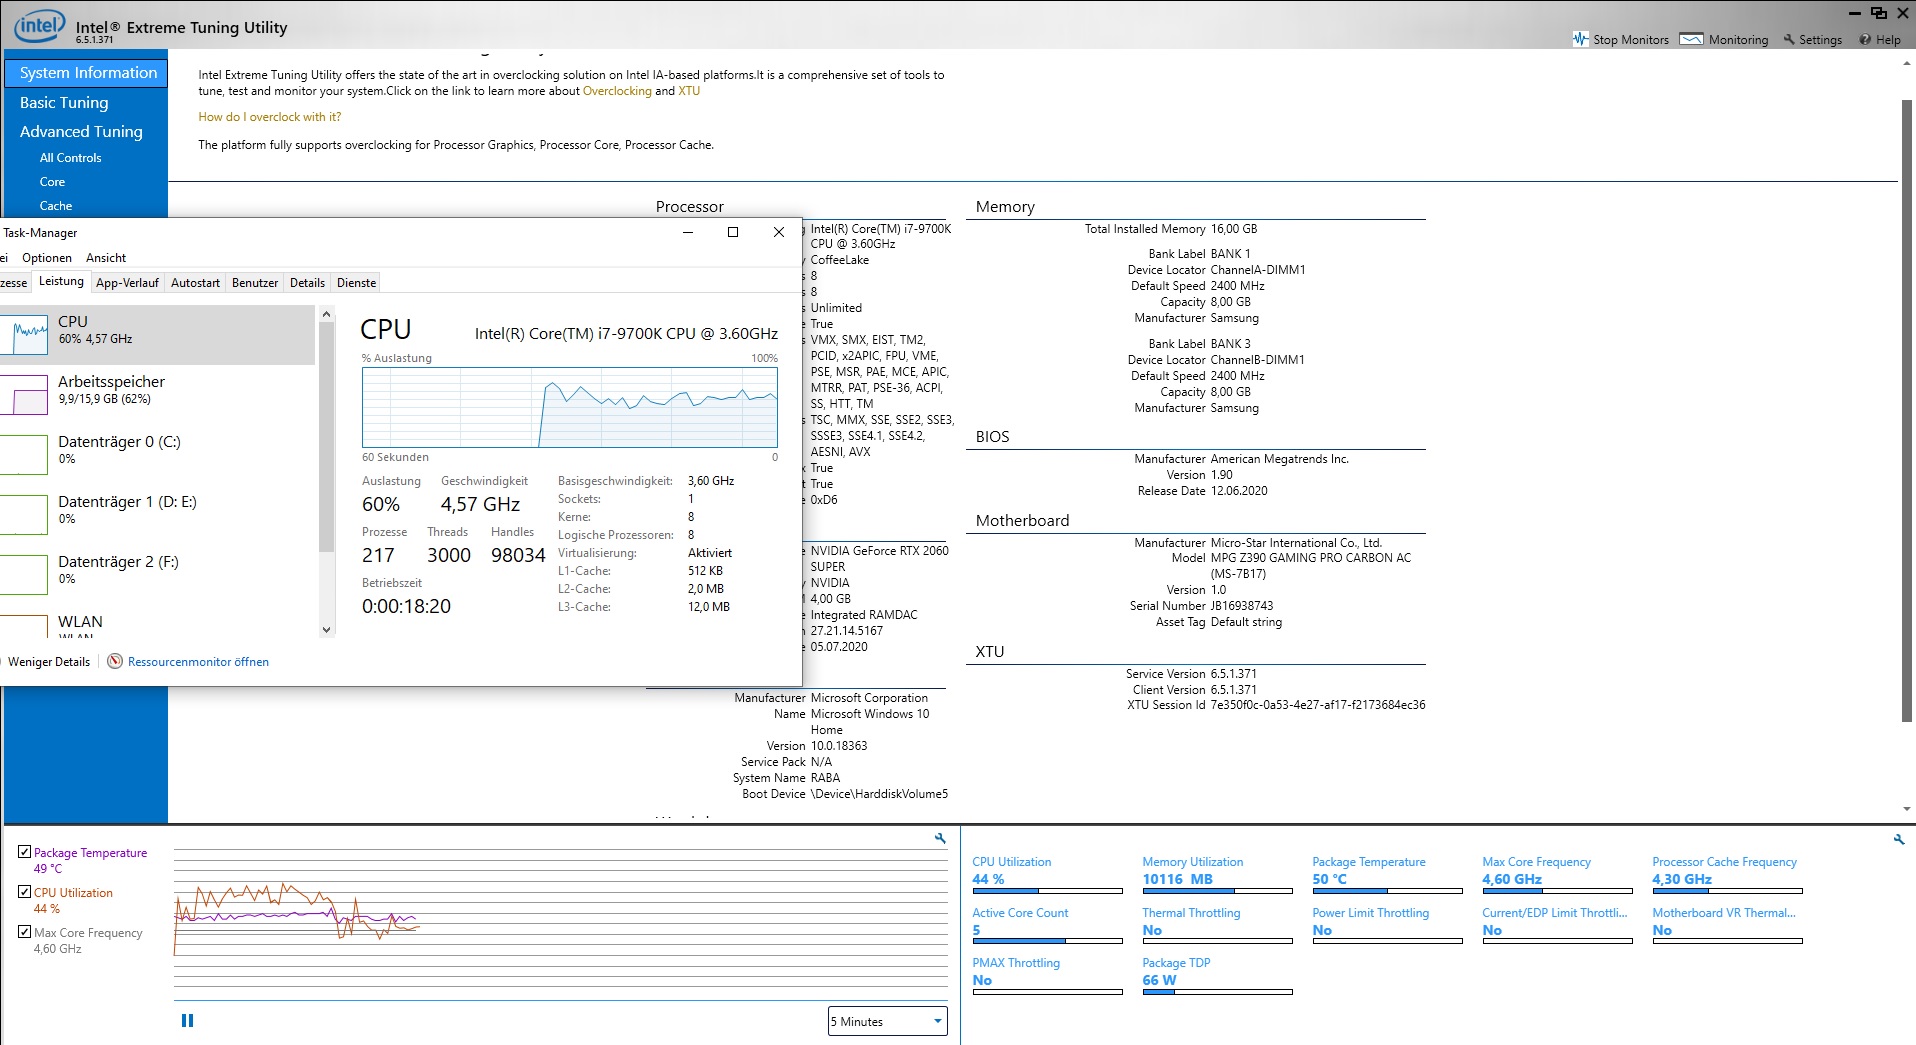The width and height of the screenshot is (1916, 1045).
Task: Follow the Overclocking link
Action: tap(617, 91)
